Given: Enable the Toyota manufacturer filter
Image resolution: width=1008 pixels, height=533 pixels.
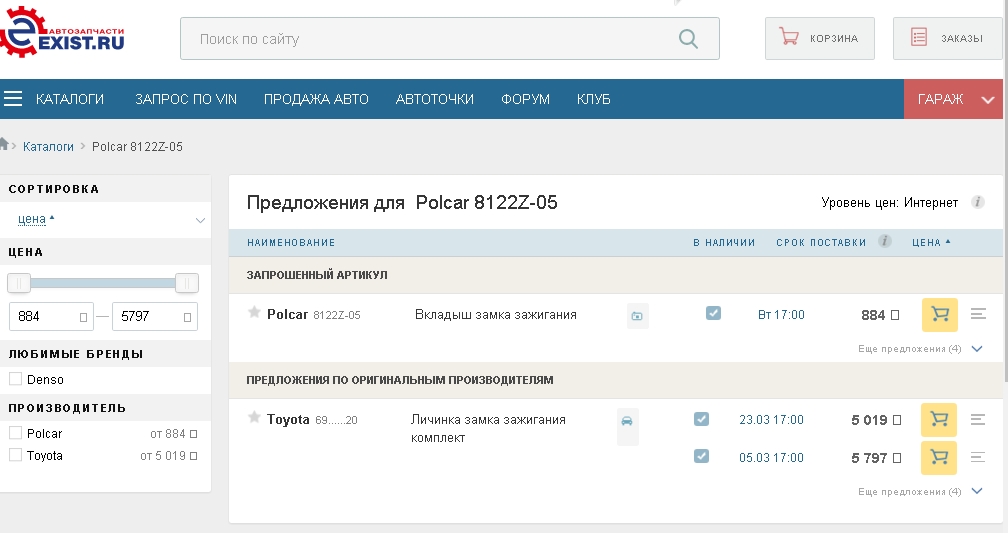Looking at the screenshot, I should [15, 455].
